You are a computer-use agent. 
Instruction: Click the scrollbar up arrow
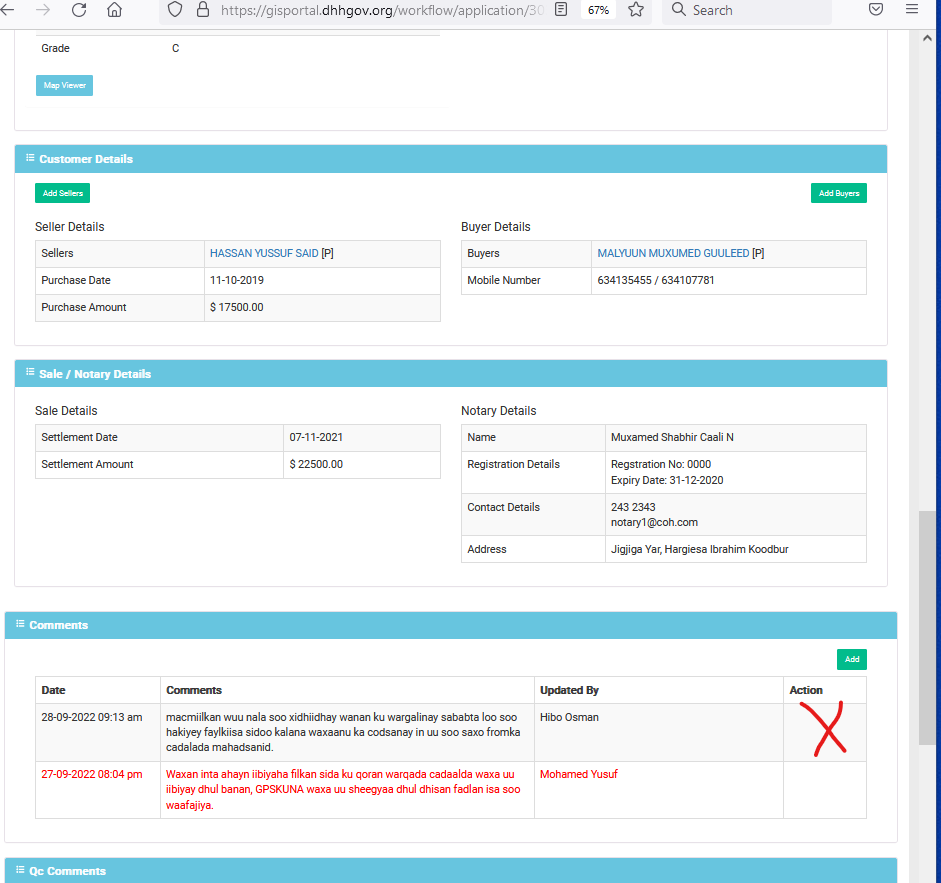(927, 38)
